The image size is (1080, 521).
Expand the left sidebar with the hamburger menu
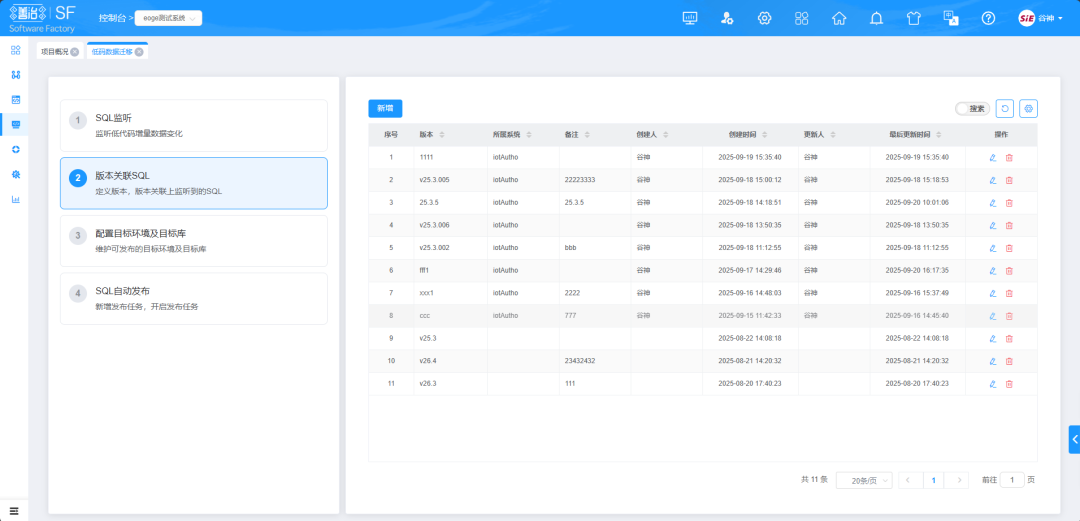14,510
